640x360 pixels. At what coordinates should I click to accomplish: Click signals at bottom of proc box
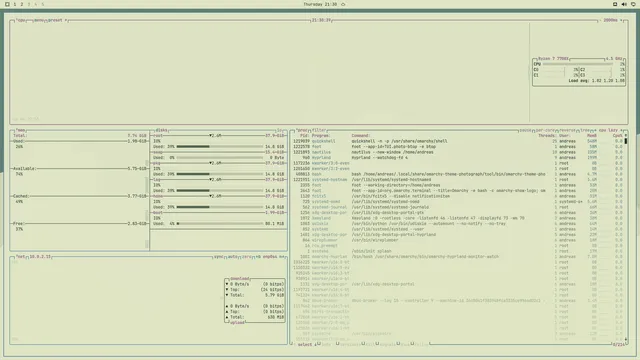(x=388, y=344)
